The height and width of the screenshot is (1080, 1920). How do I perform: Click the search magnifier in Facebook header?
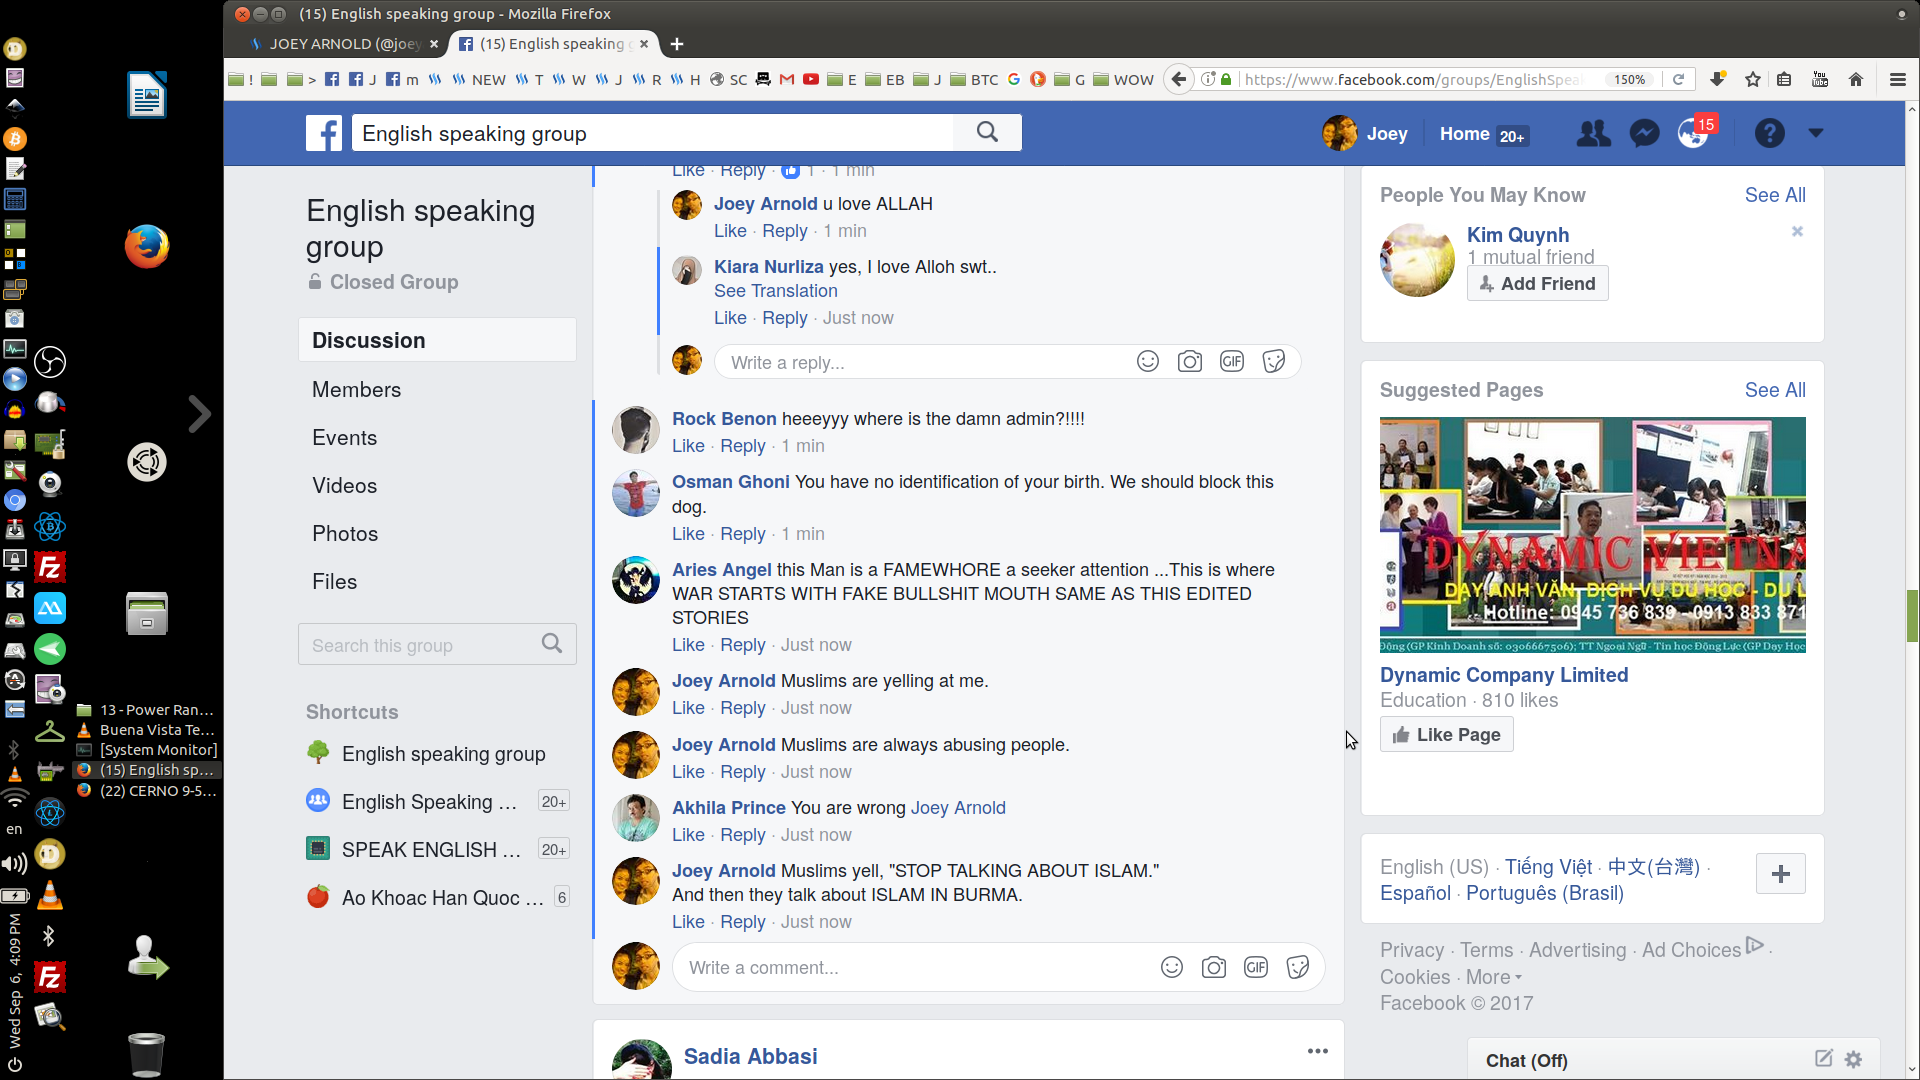(987, 132)
